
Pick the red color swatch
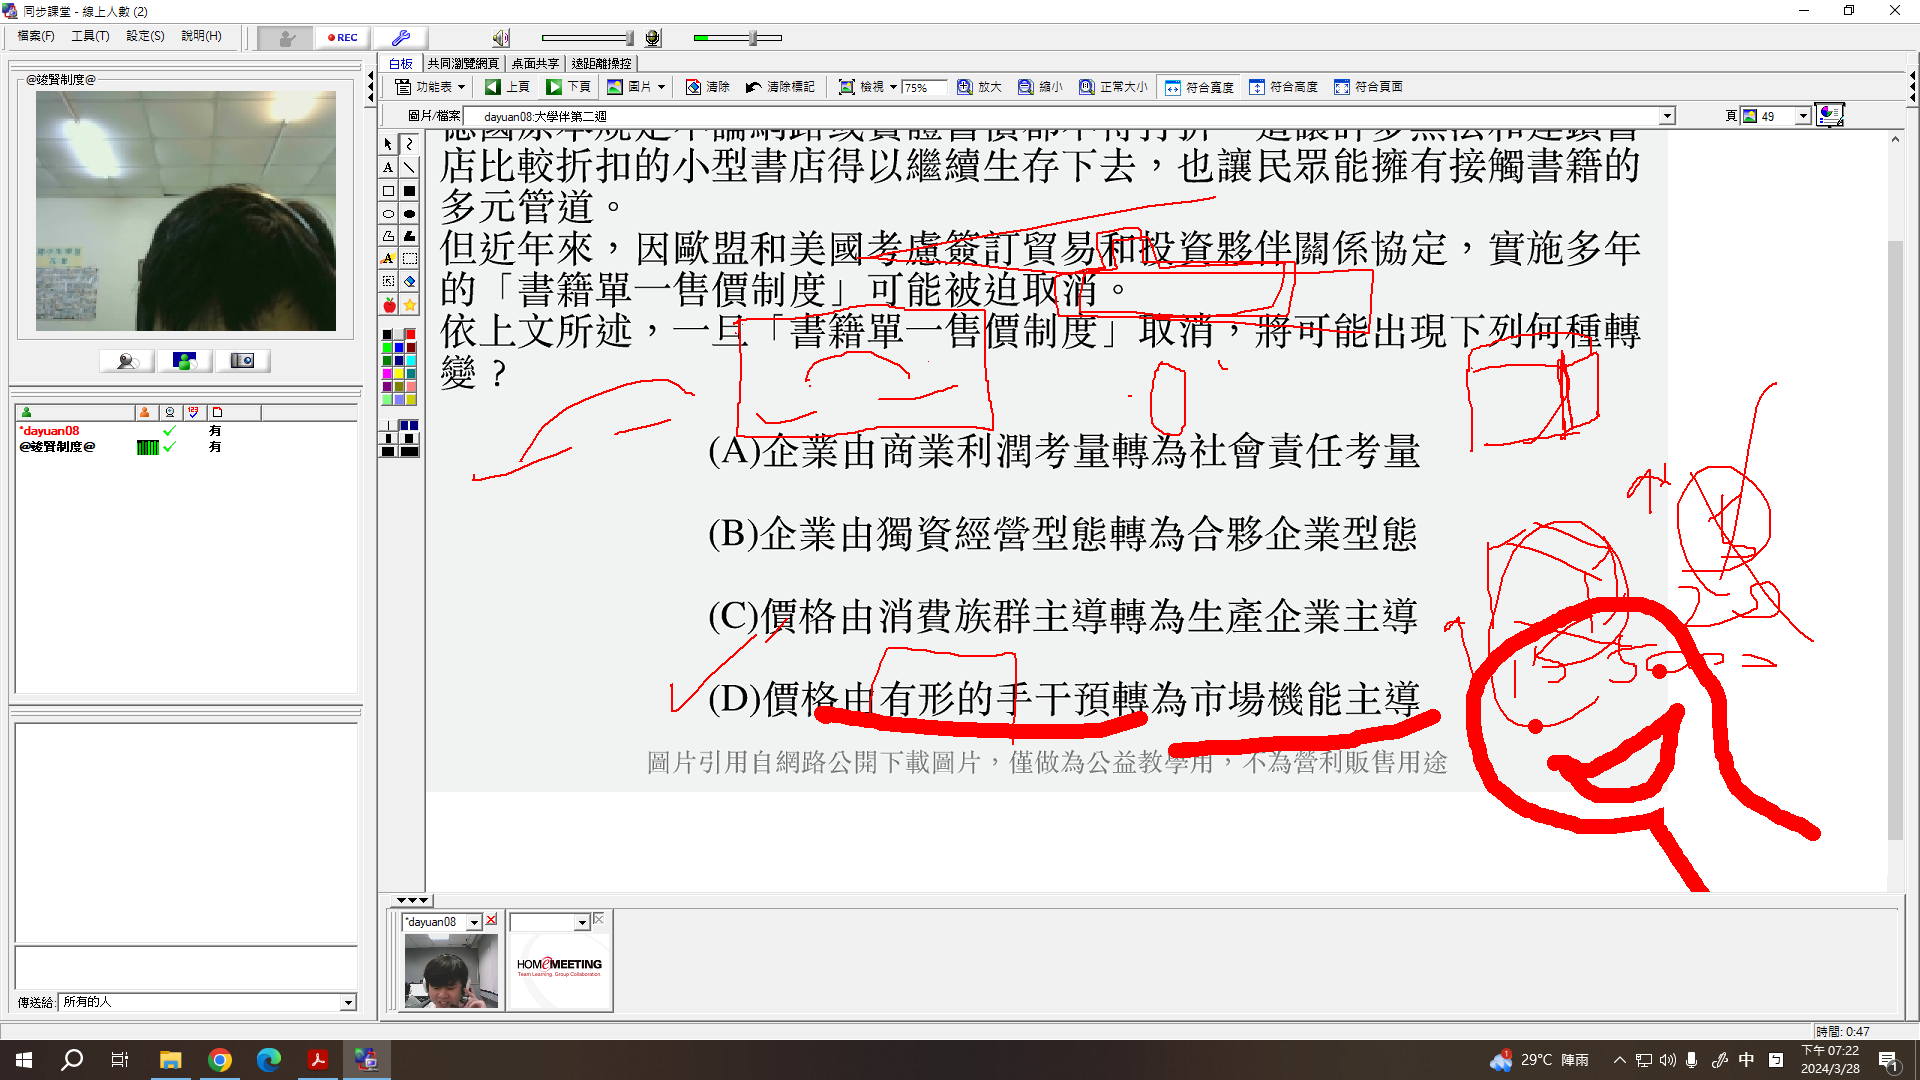(410, 335)
